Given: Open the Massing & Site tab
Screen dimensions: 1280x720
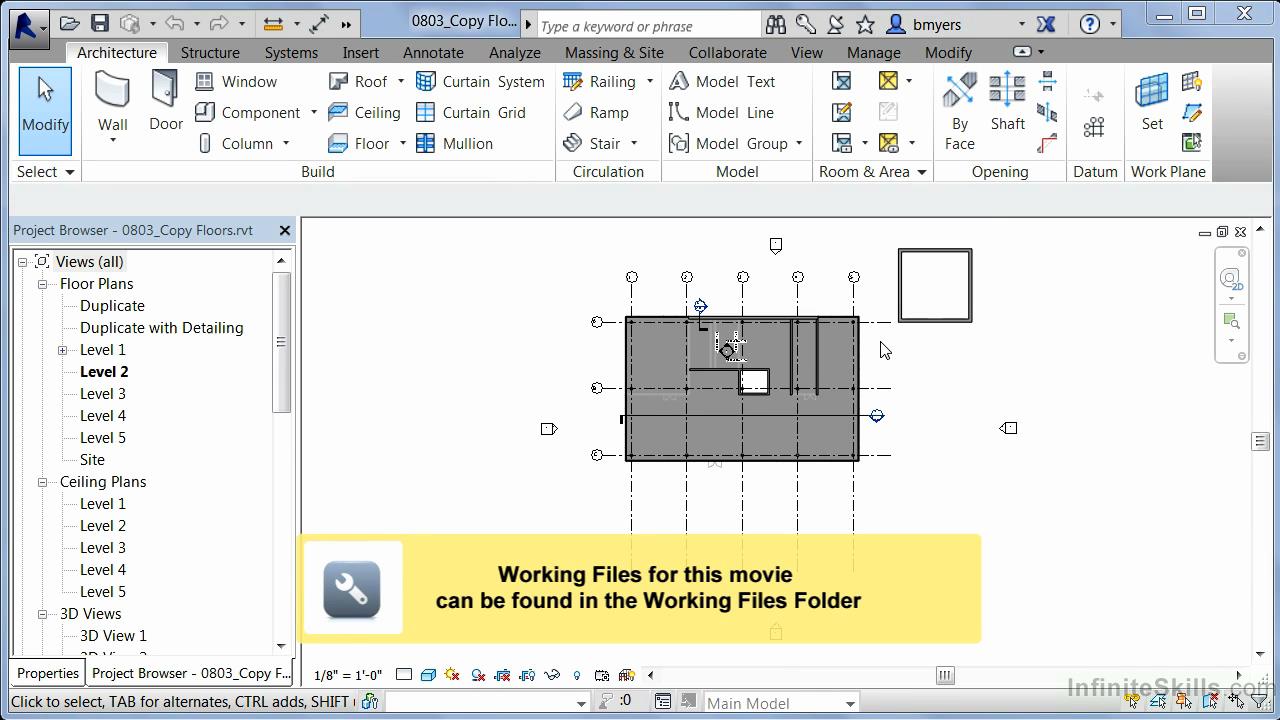Looking at the screenshot, I should [614, 52].
